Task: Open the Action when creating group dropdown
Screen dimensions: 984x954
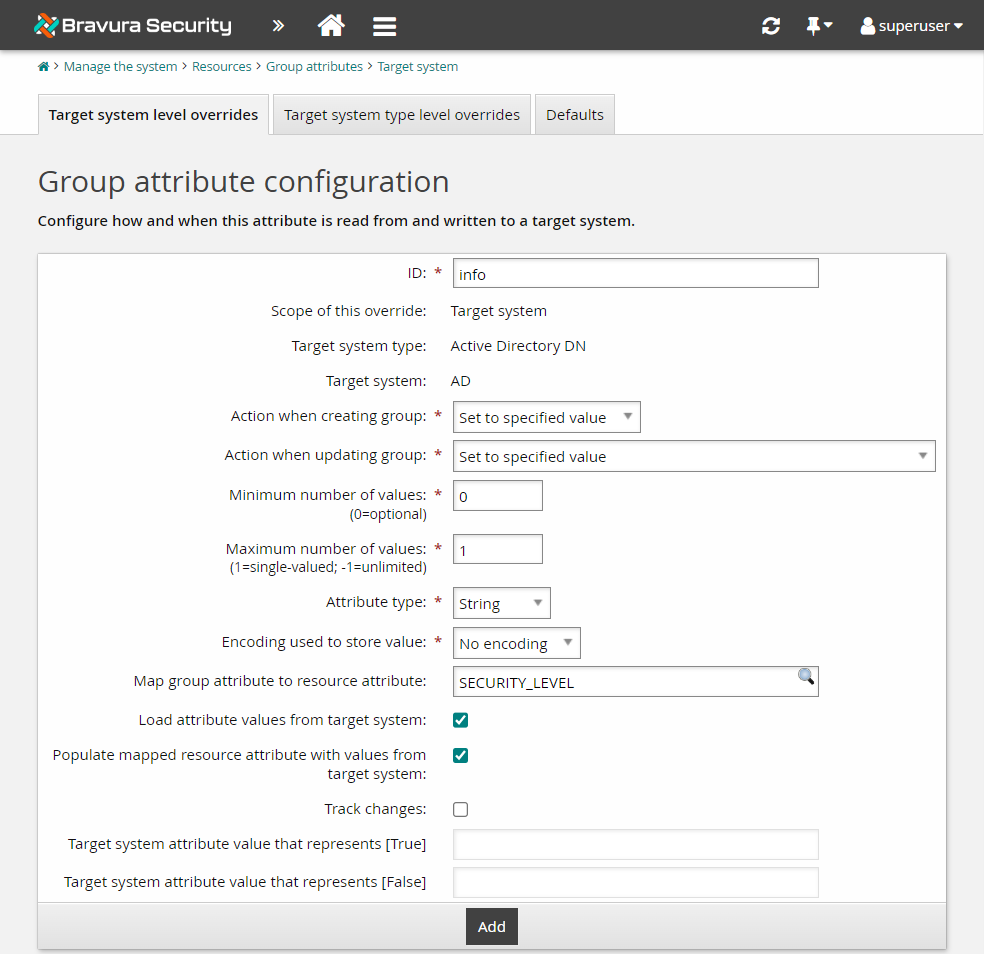Action: click(x=546, y=416)
